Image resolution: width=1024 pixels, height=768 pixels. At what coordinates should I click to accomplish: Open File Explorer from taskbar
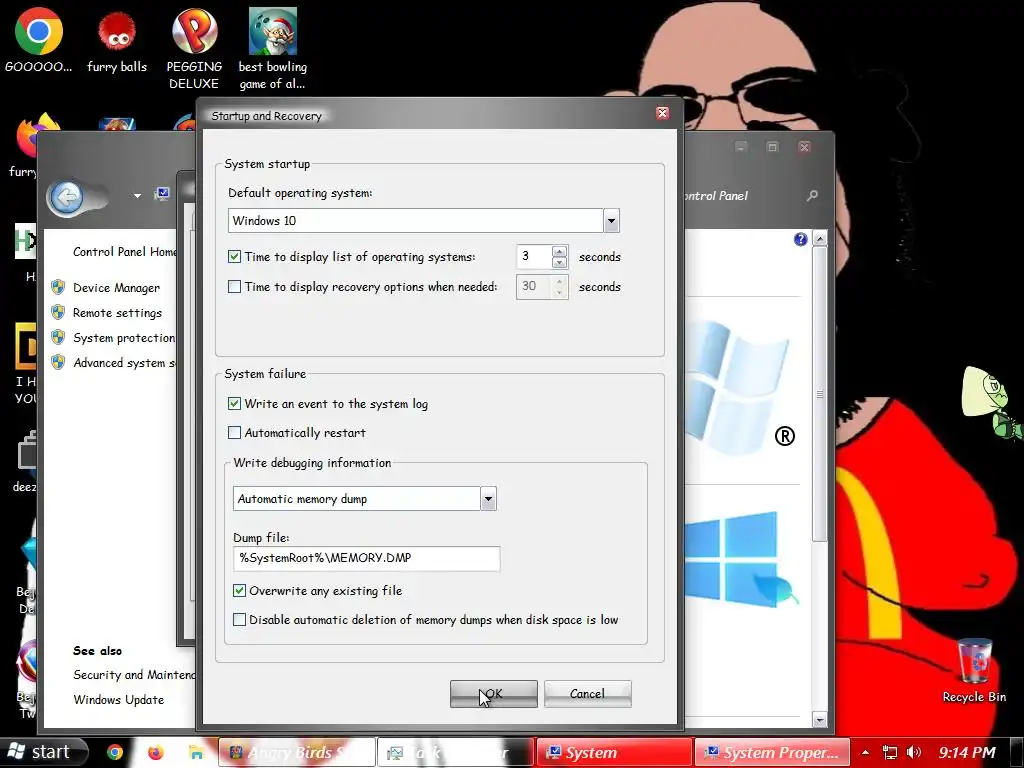tap(195, 752)
